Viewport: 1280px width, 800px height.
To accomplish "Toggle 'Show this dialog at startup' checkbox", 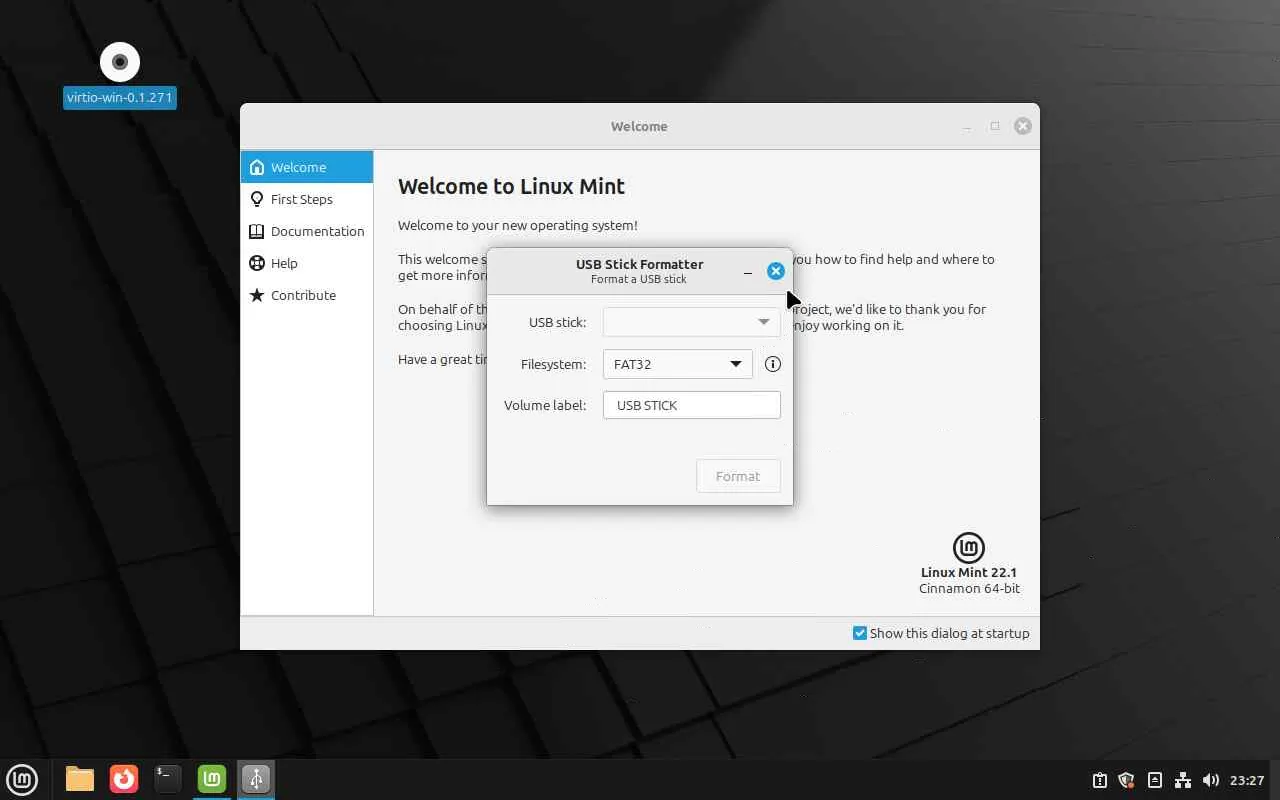I will click(860, 633).
